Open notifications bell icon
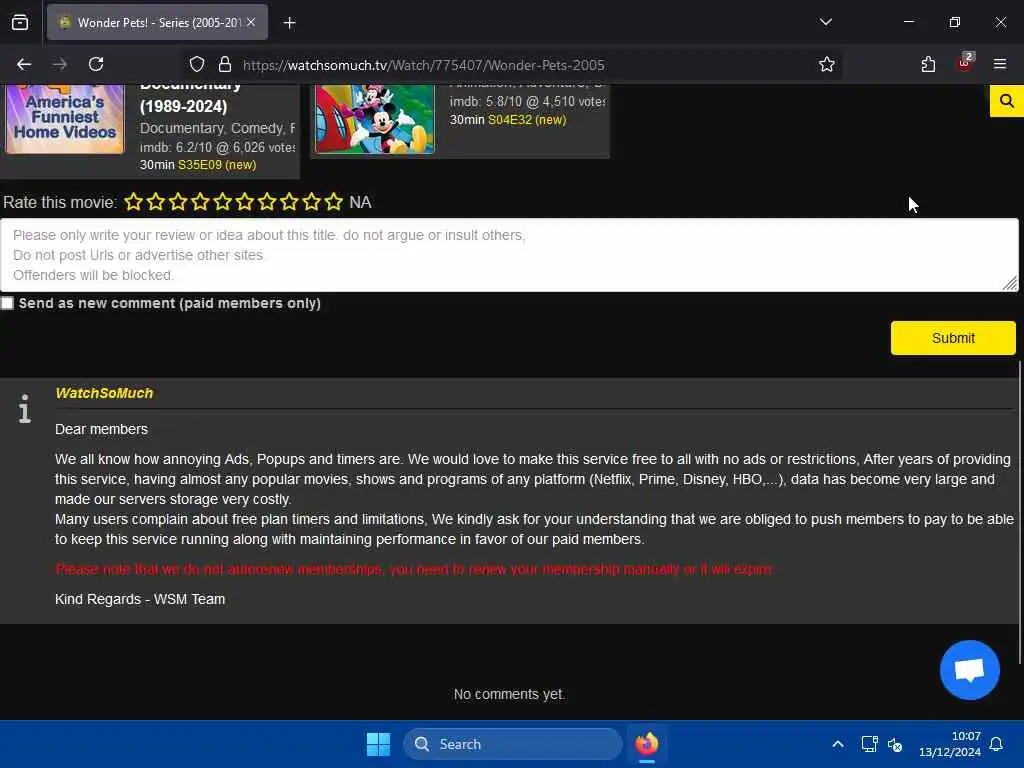The width and height of the screenshot is (1024, 768). click(x=996, y=744)
